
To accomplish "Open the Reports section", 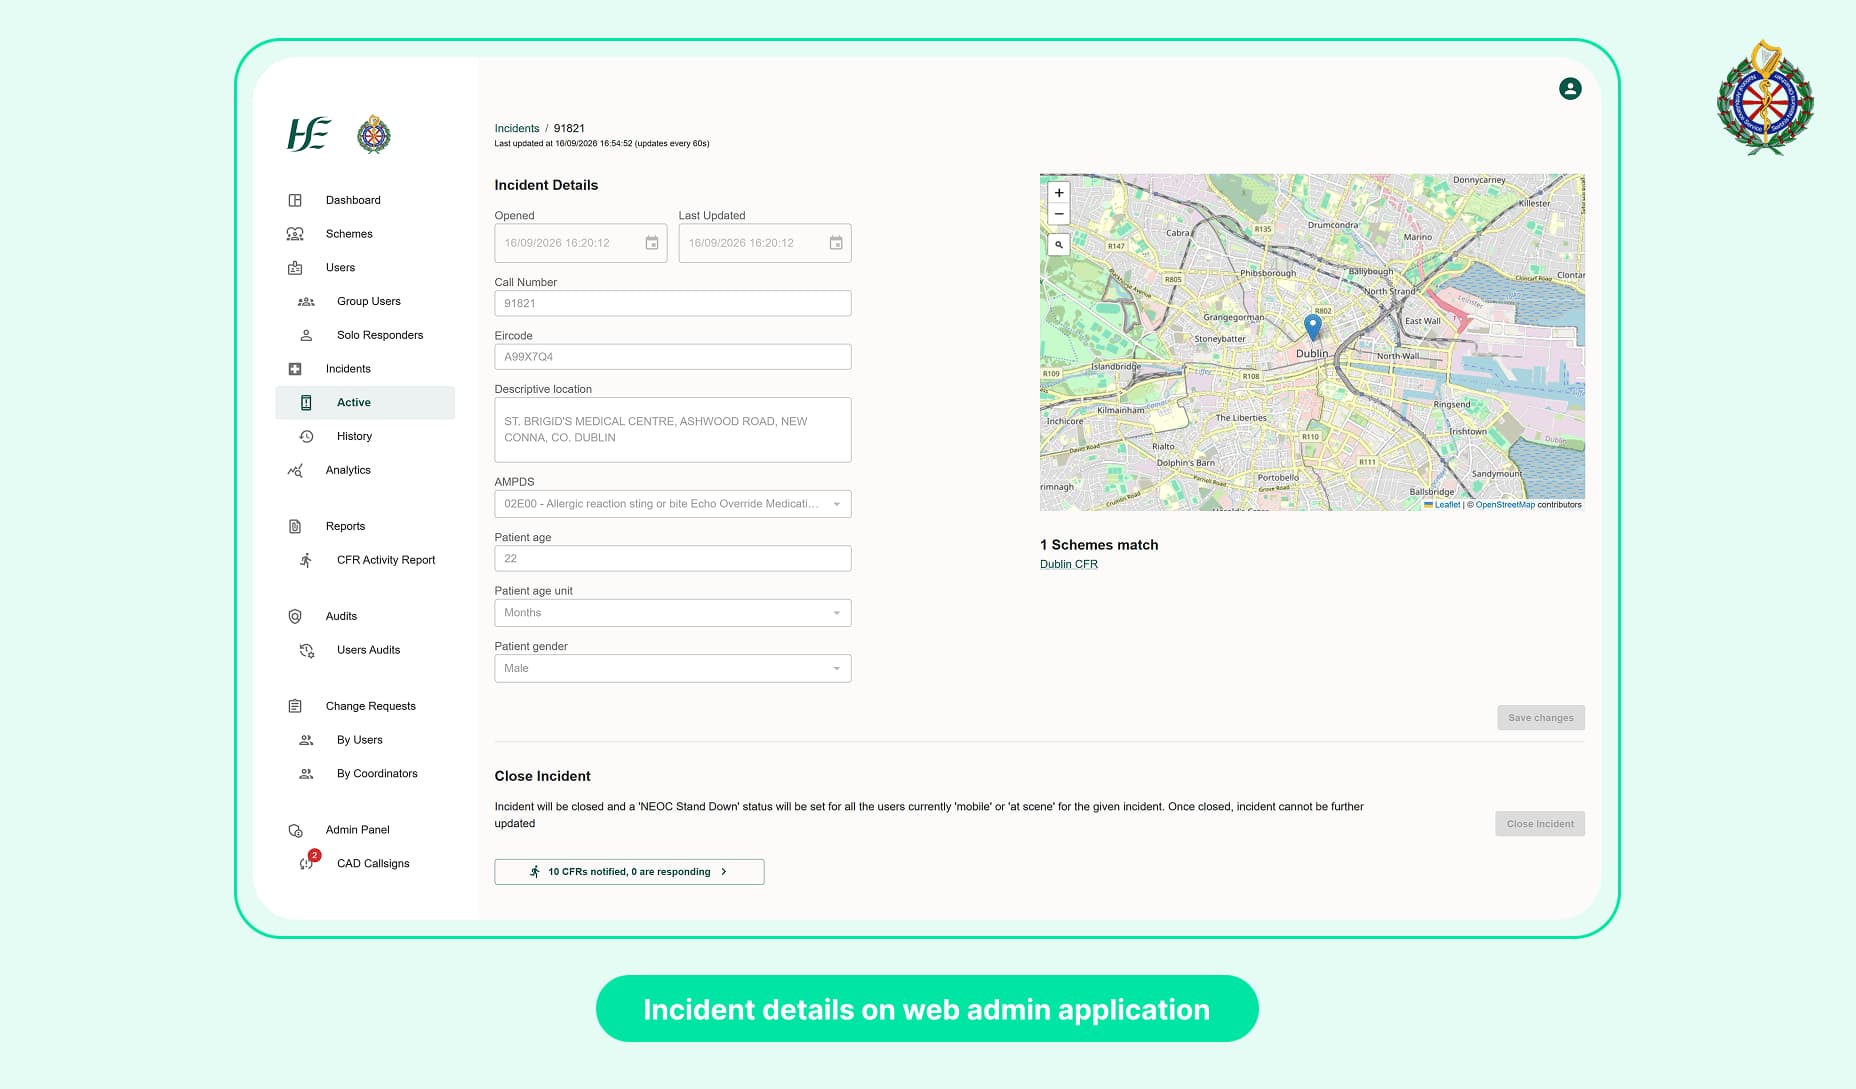I will (x=345, y=526).
